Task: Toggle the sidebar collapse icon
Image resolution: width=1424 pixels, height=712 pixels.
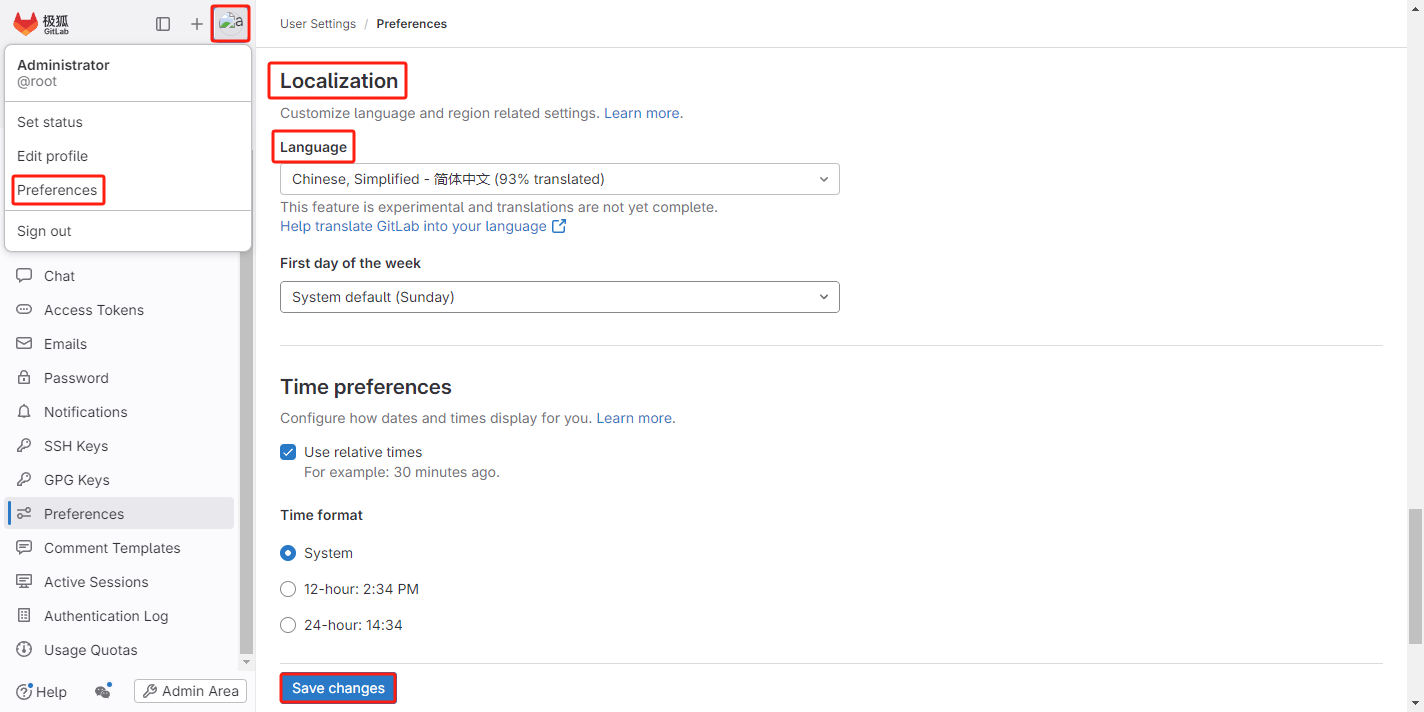Action: point(163,24)
